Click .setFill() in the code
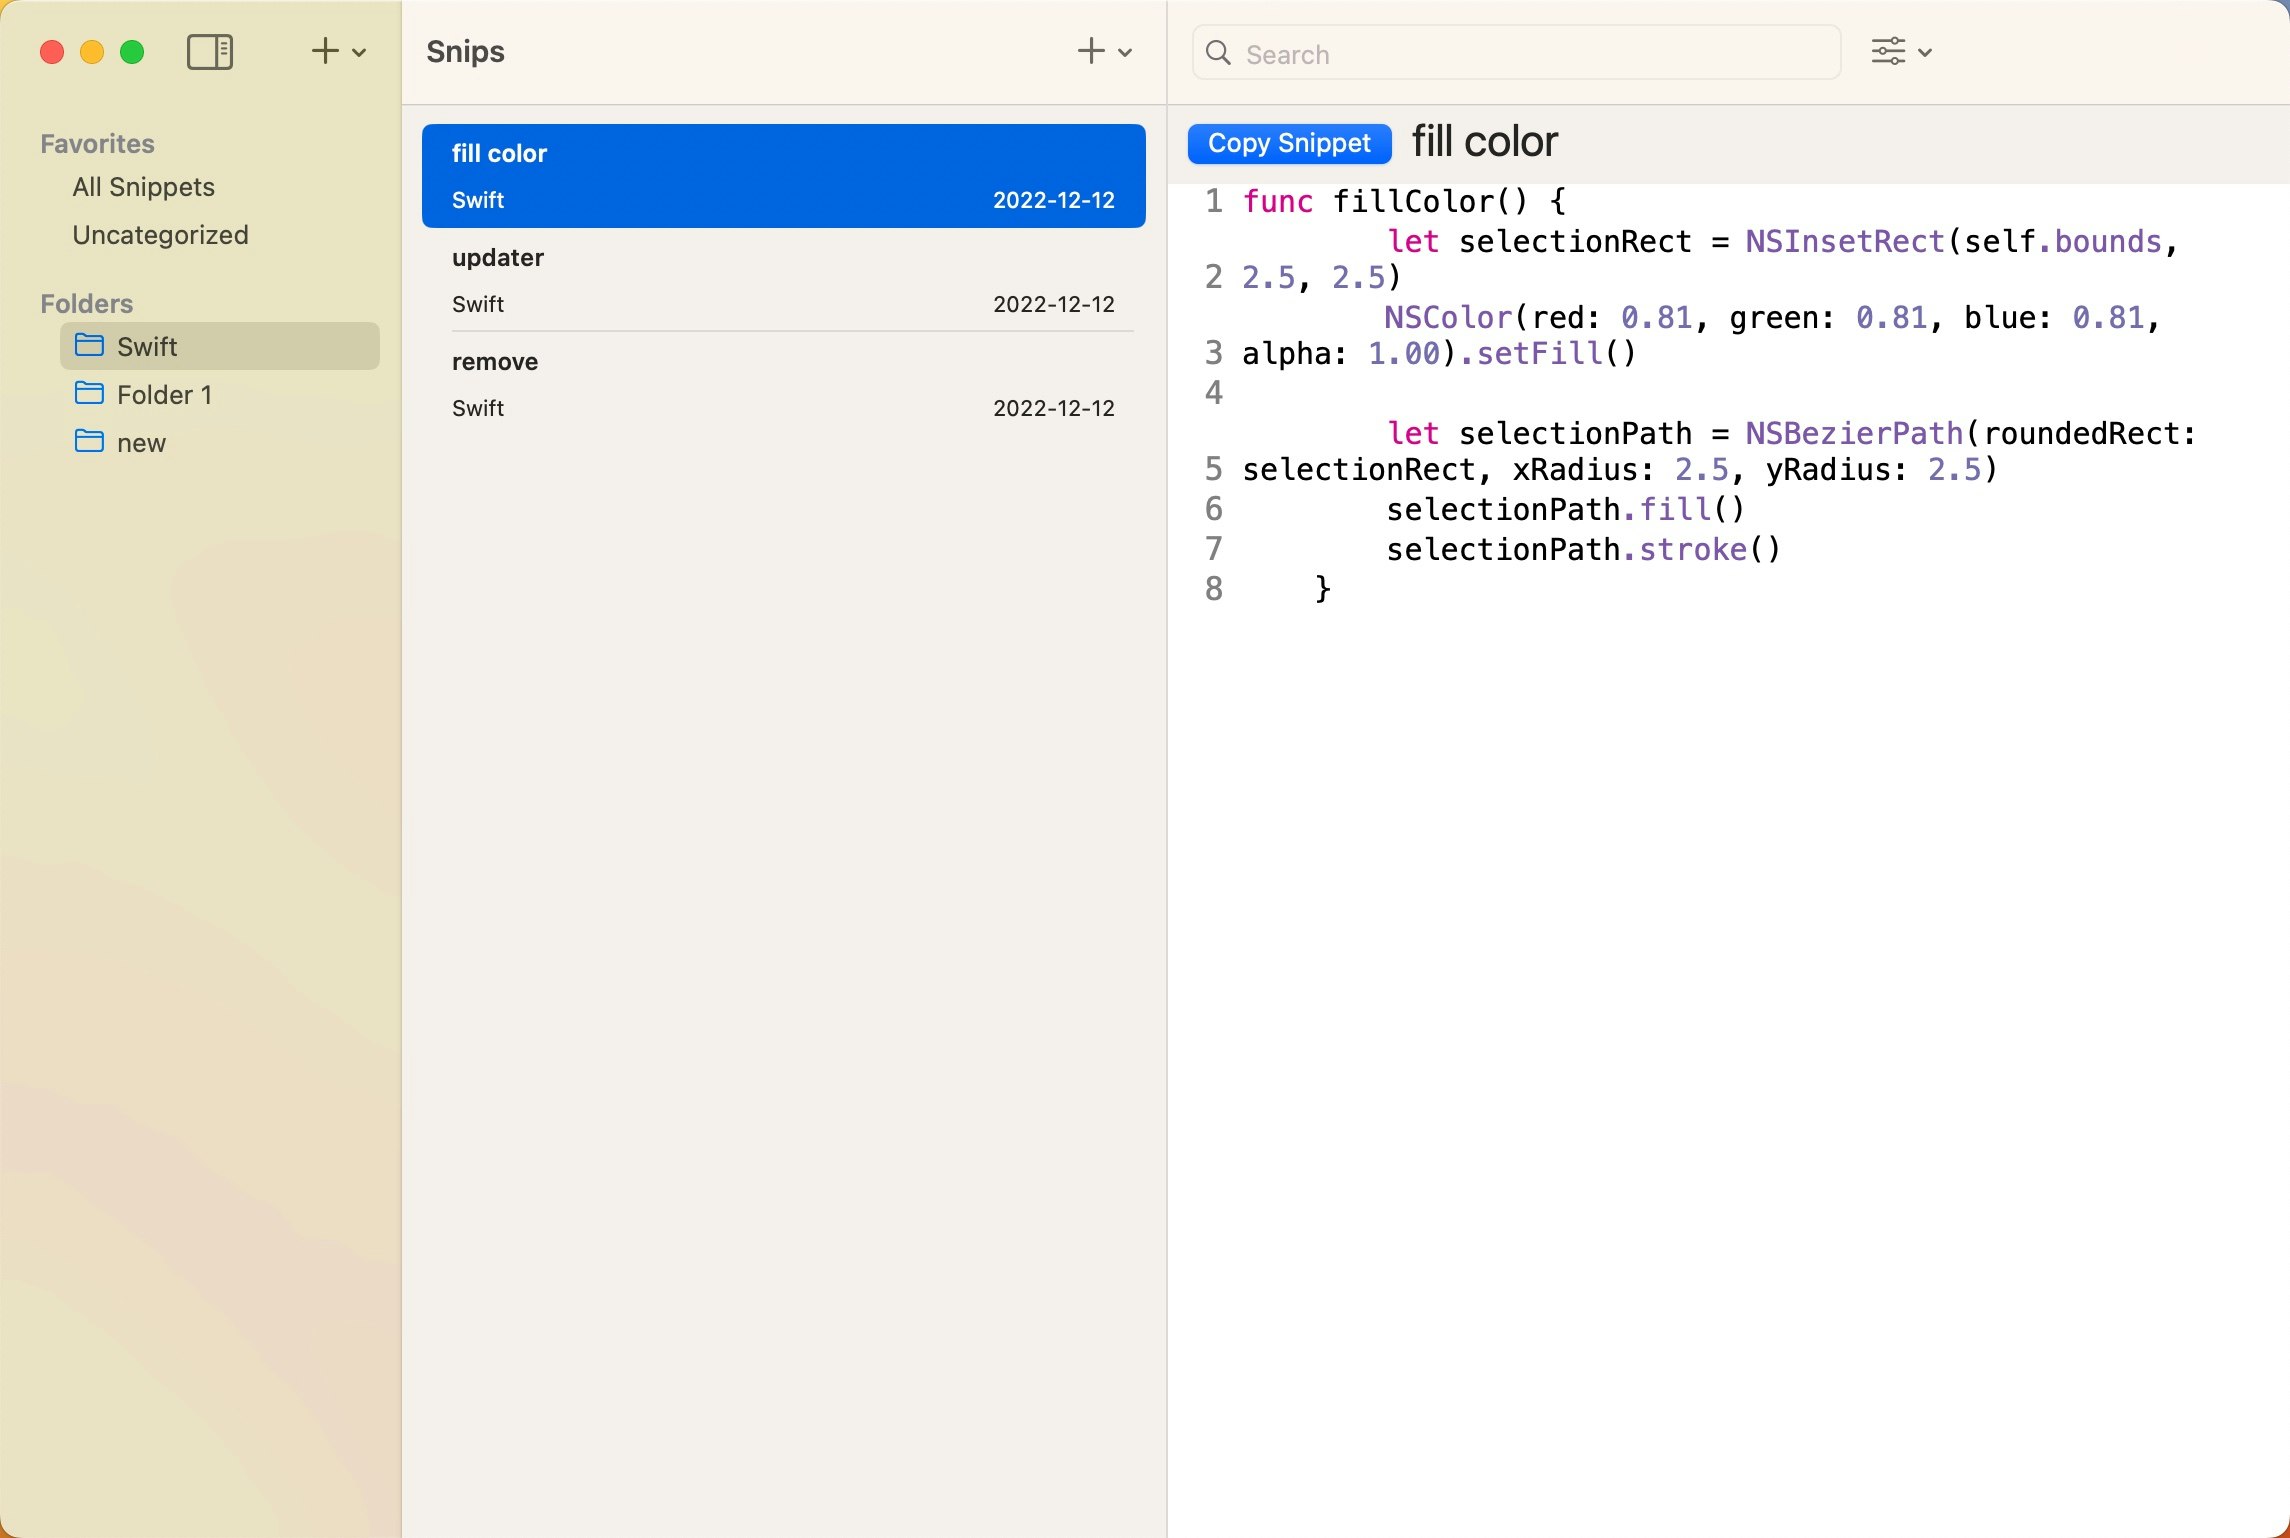 pos(1547,353)
